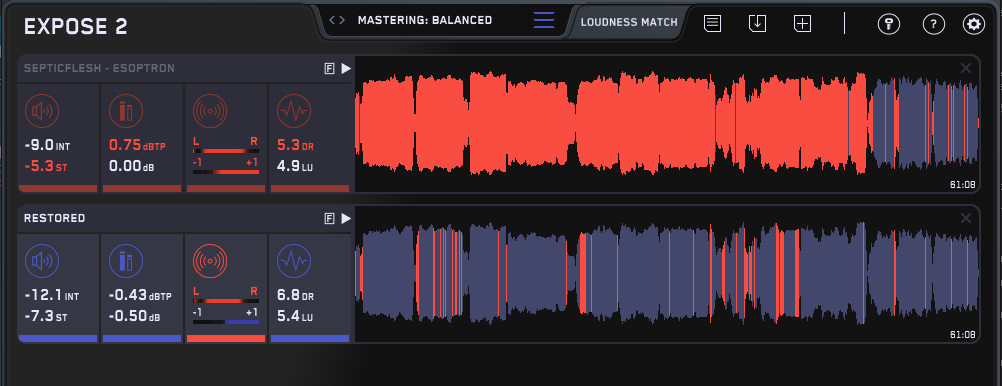Image resolution: width=1002 pixels, height=386 pixels.
Task: Remove the Restored track with X
Action: click(966, 219)
